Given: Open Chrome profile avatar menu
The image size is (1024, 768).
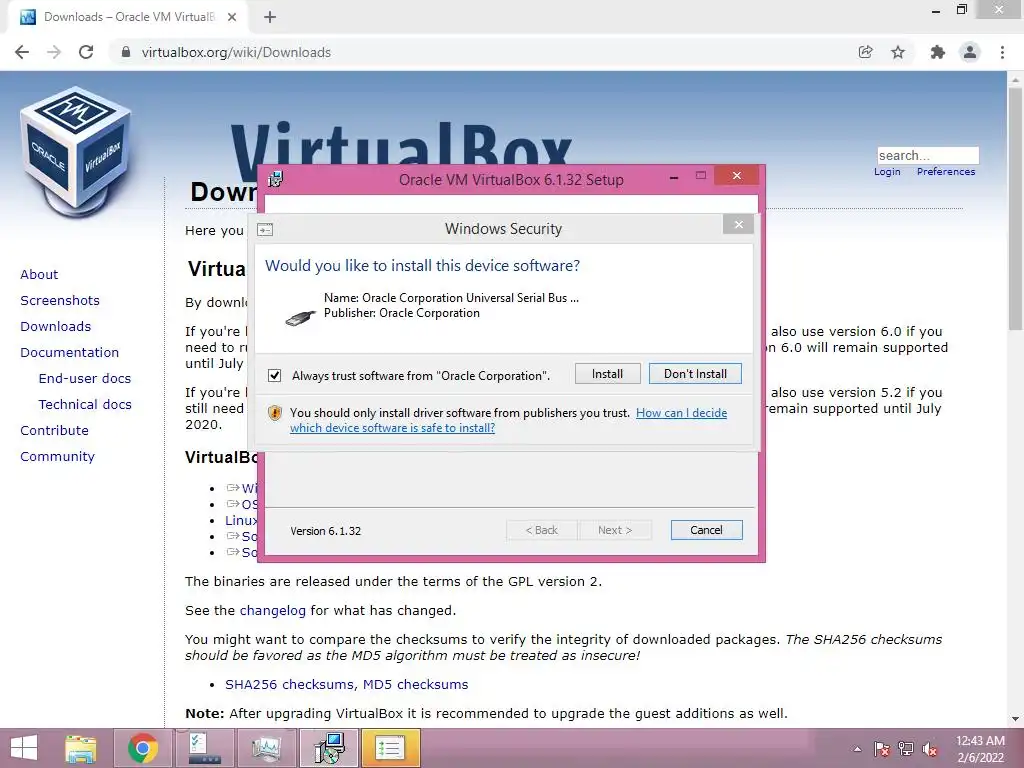Looking at the screenshot, I should [x=970, y=52].
